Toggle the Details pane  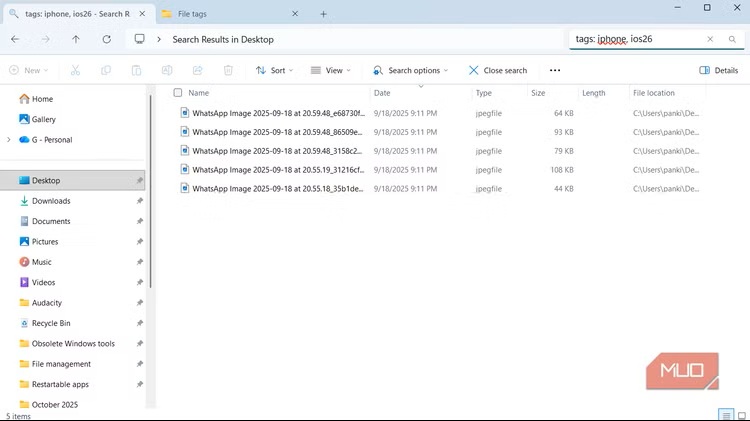coord(719,70)
